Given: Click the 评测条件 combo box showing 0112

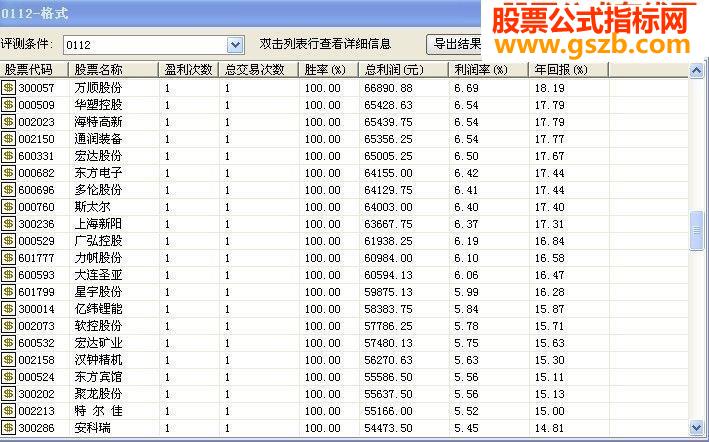Looking at the screenshot, I should (154, 45).
